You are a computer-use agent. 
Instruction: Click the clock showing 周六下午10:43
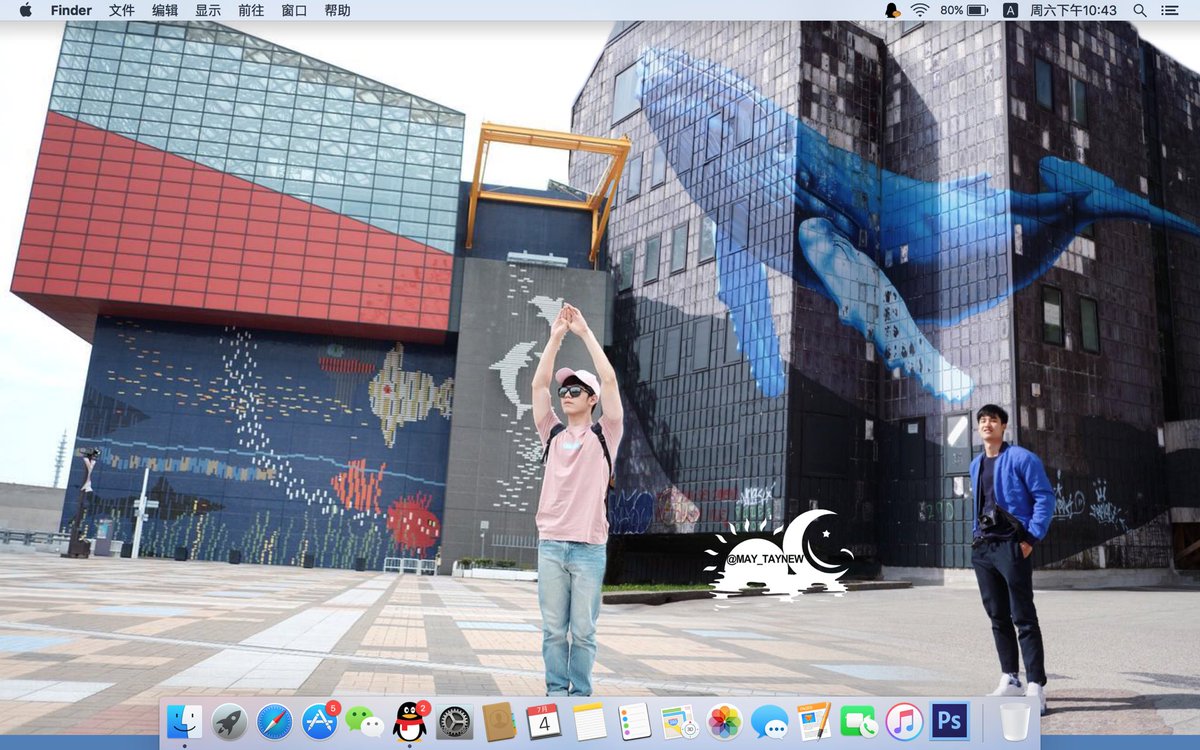coord(1073,10)
